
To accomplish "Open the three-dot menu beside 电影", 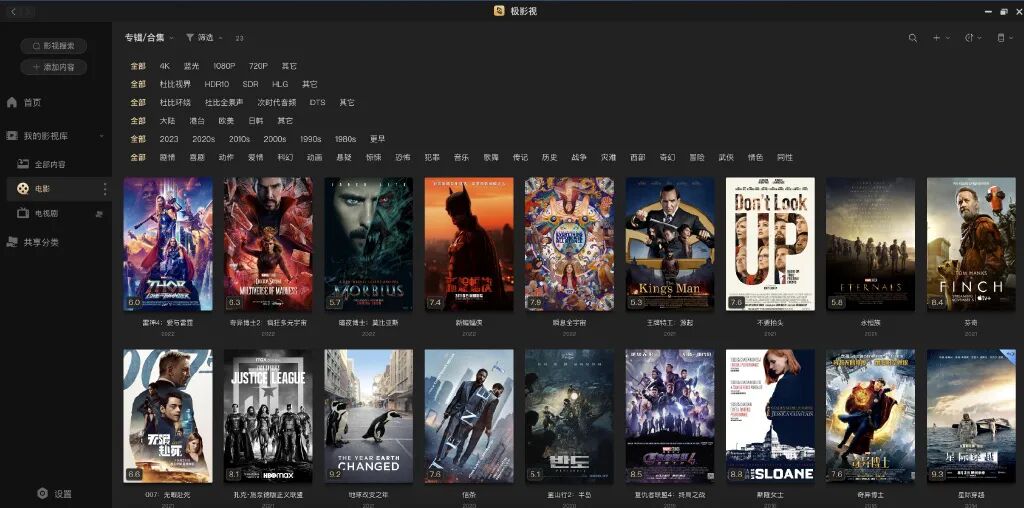I will point(104,189).
